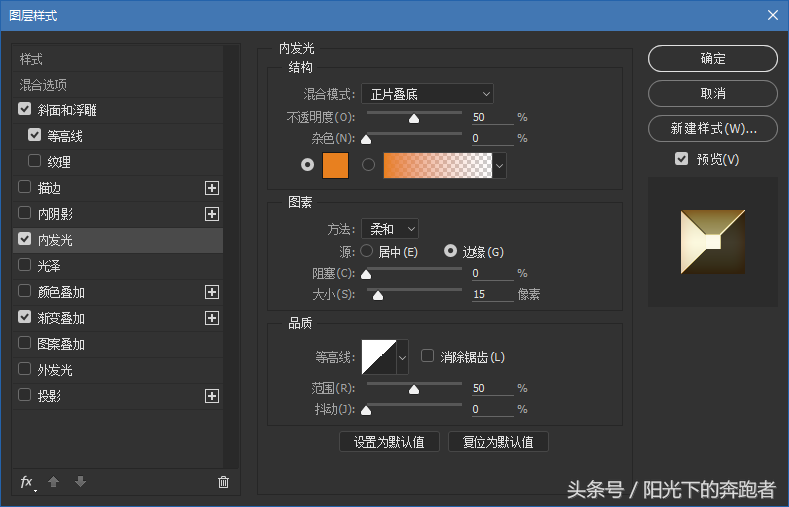Screen dimensions: 789x507
Task: Click 设置为默认值 button
Action: pyautogui.click(x=389, y=442)
